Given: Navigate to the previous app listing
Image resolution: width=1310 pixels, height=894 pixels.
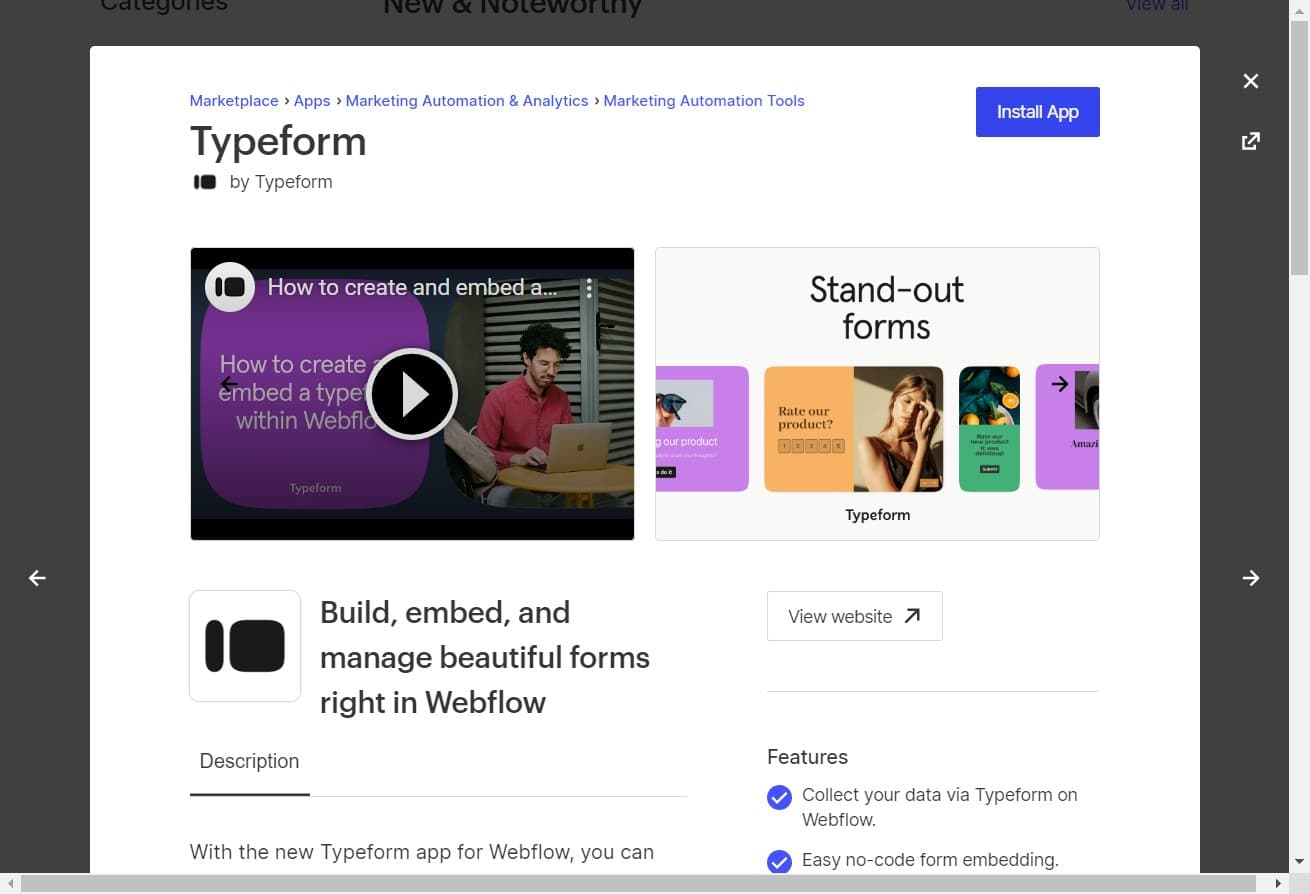Looking at the screenshot, I should pyautogui.click(x=36, y=578).
